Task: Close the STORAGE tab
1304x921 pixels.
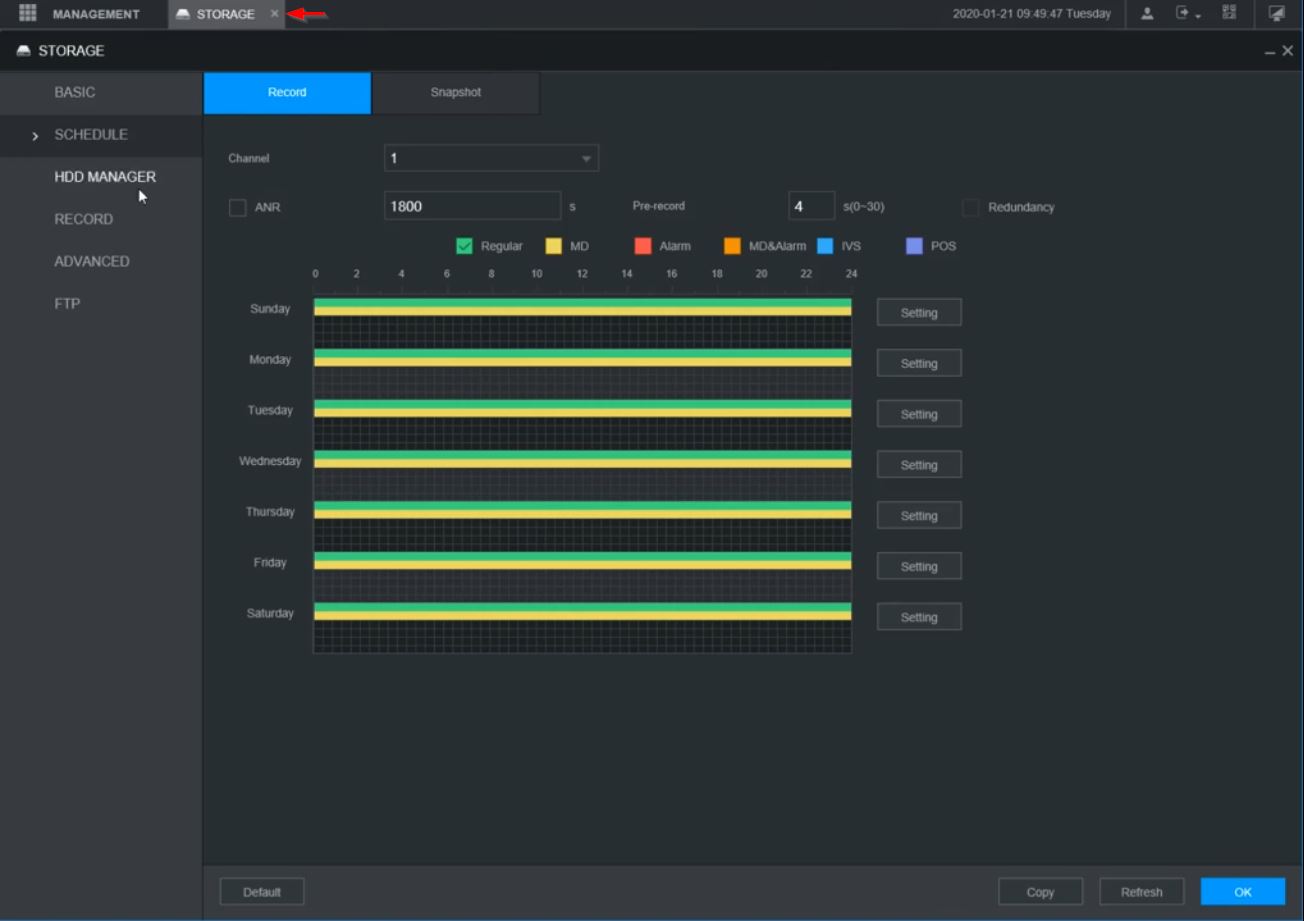Action: [275, 14]
